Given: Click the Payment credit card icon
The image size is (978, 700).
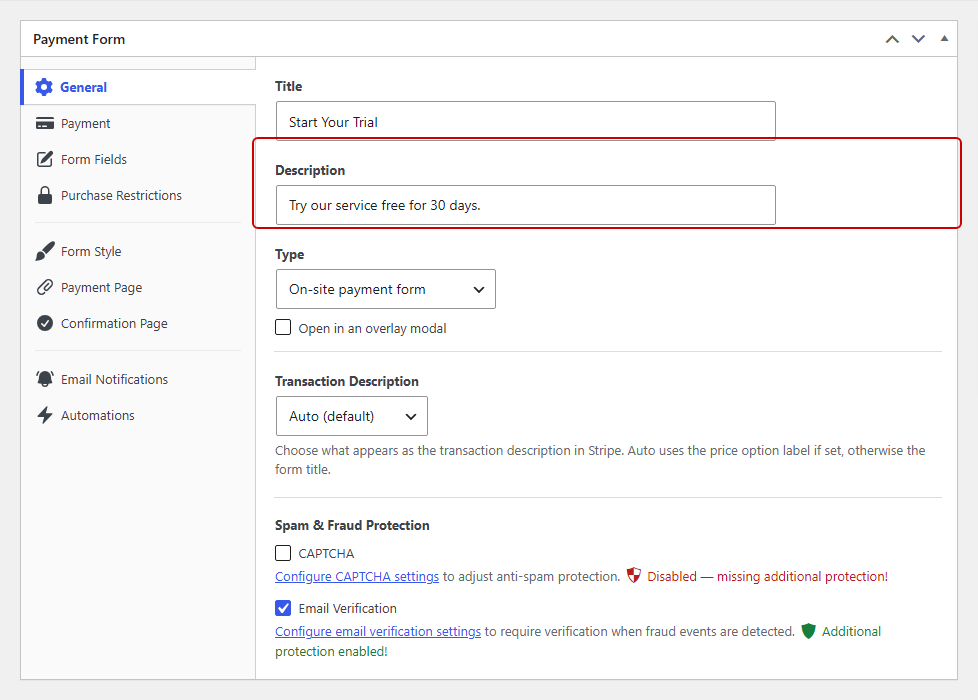Looking at the screenshot, I should coord(45,123).
